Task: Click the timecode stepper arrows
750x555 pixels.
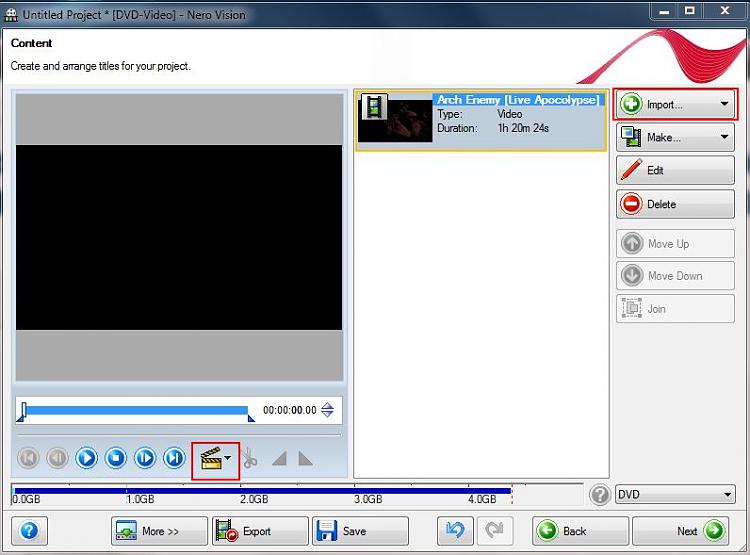Action: (328, 410)
